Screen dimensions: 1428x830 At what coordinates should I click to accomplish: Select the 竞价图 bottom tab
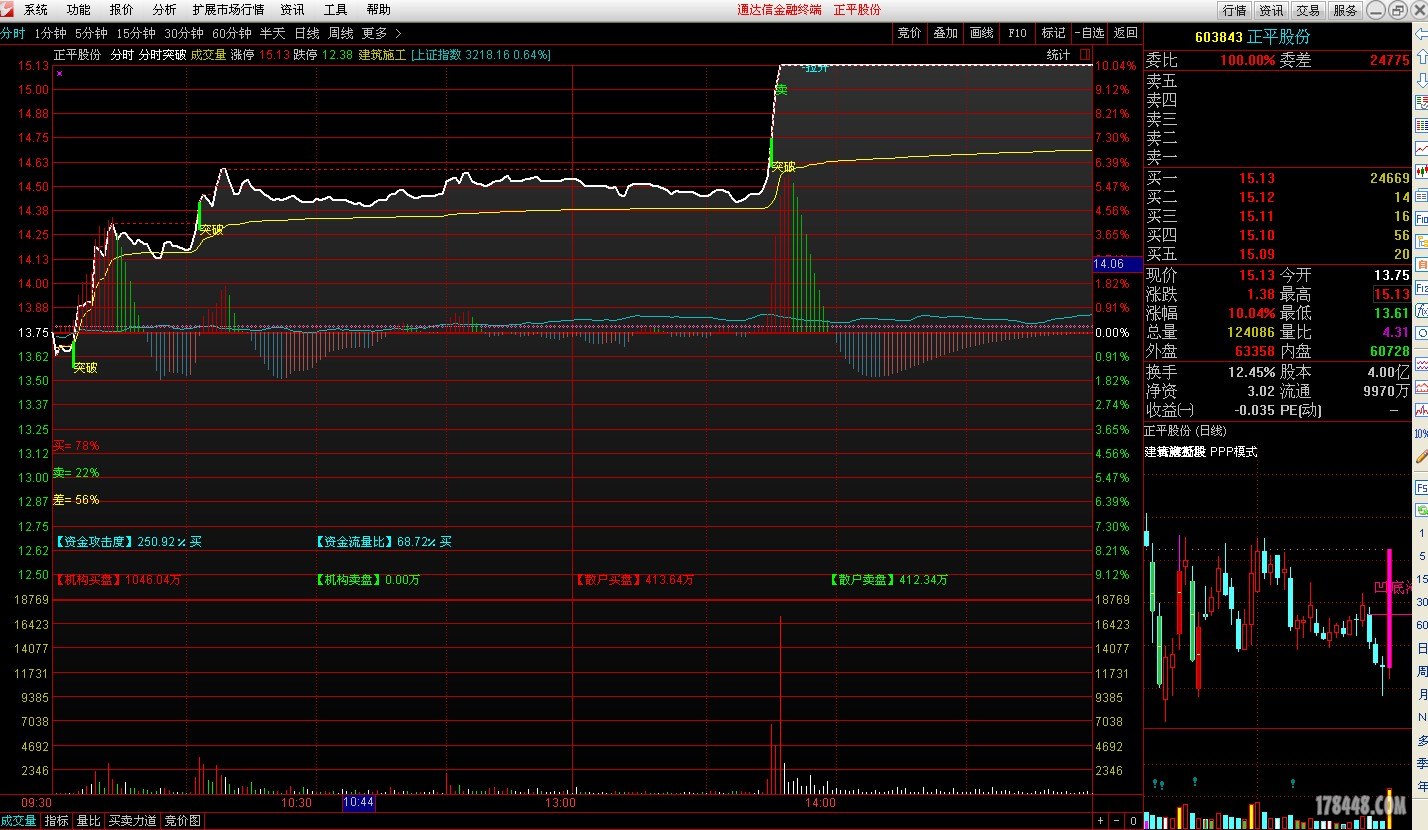[x=182, y=821]
